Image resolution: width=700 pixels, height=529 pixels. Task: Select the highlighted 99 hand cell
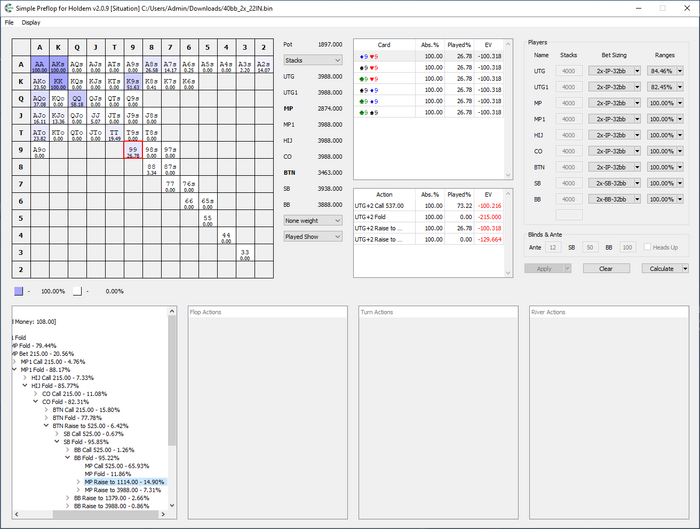[133, 150]
